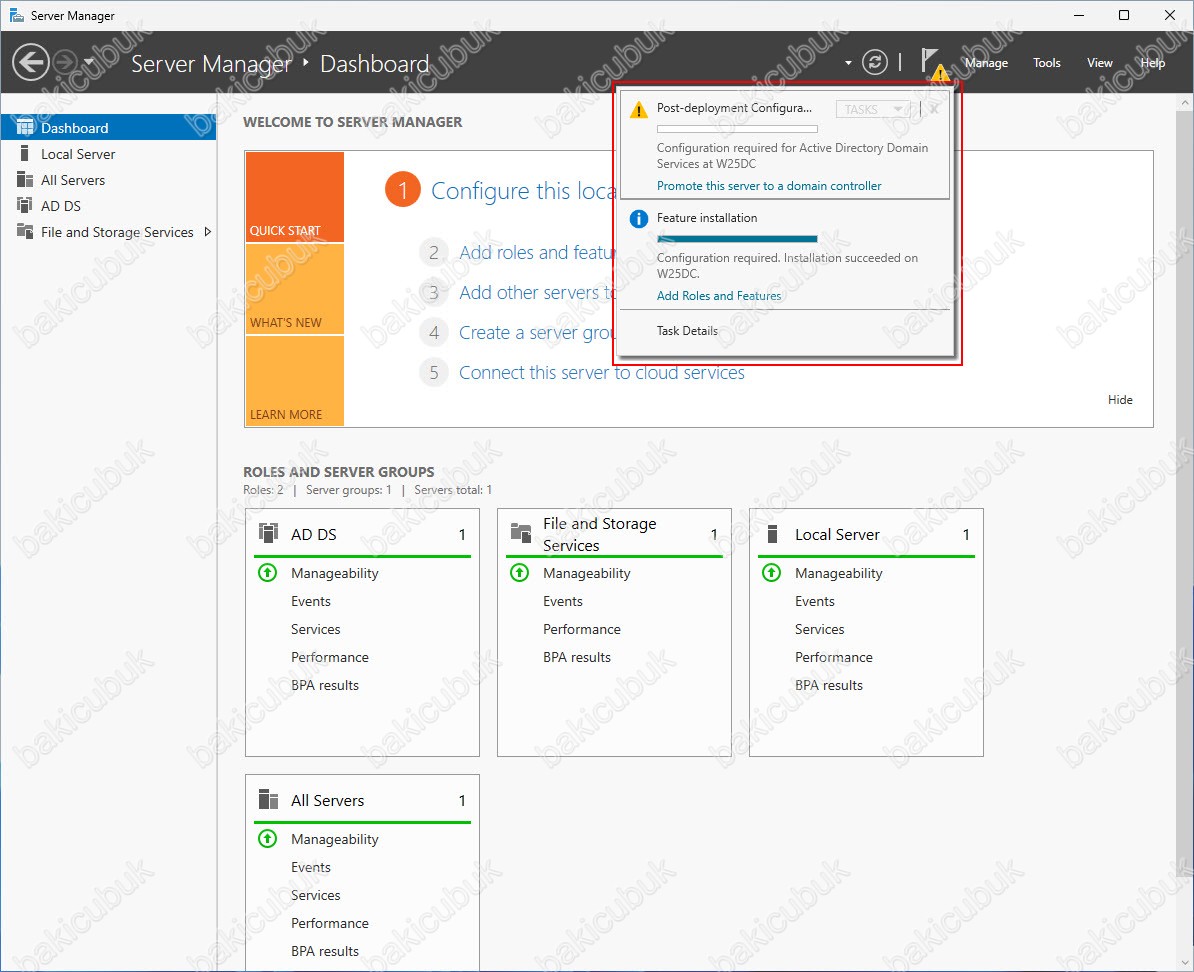
Task: Open the LEARN MORE tile
Action: pyautogui.click(x=295, y=381)
